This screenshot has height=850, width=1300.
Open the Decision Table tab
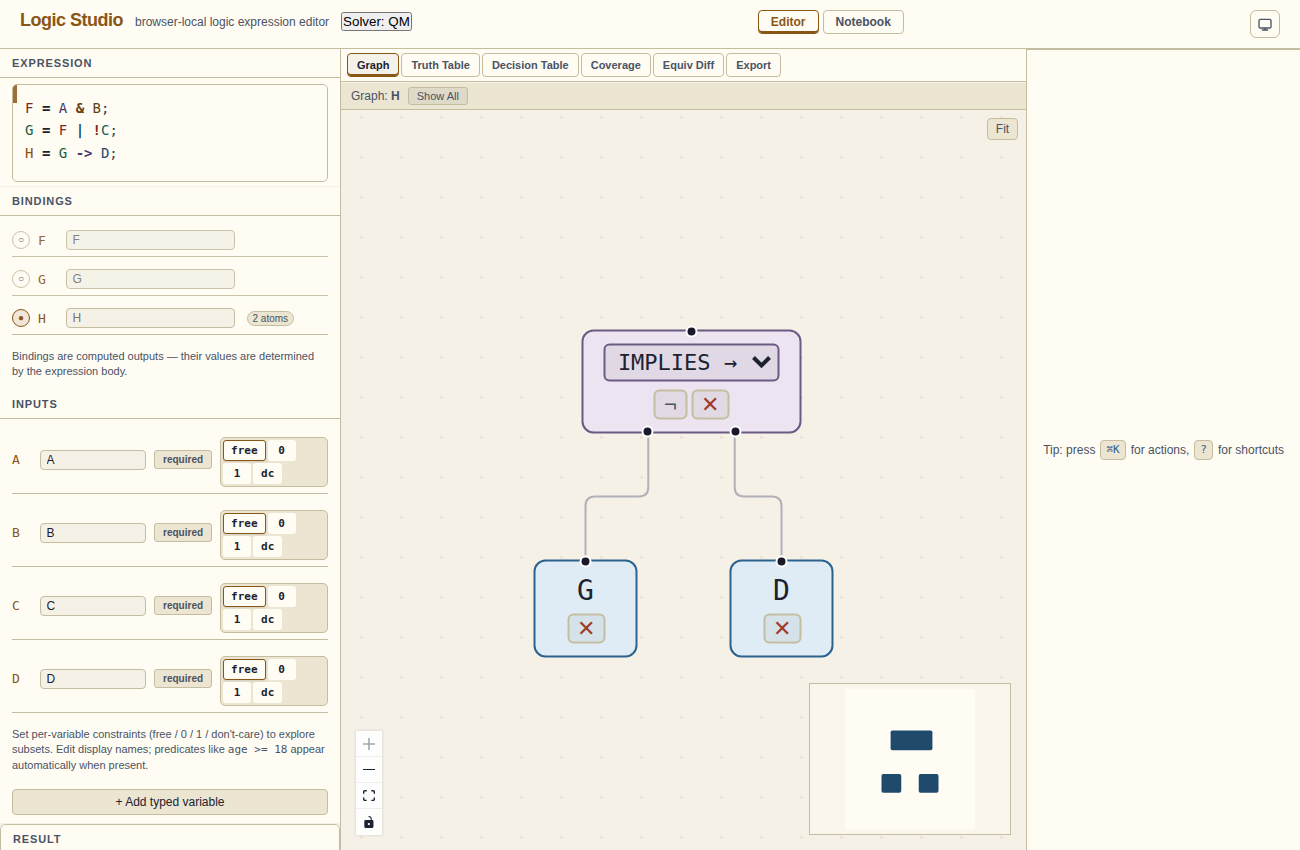[x=530, y=65]
